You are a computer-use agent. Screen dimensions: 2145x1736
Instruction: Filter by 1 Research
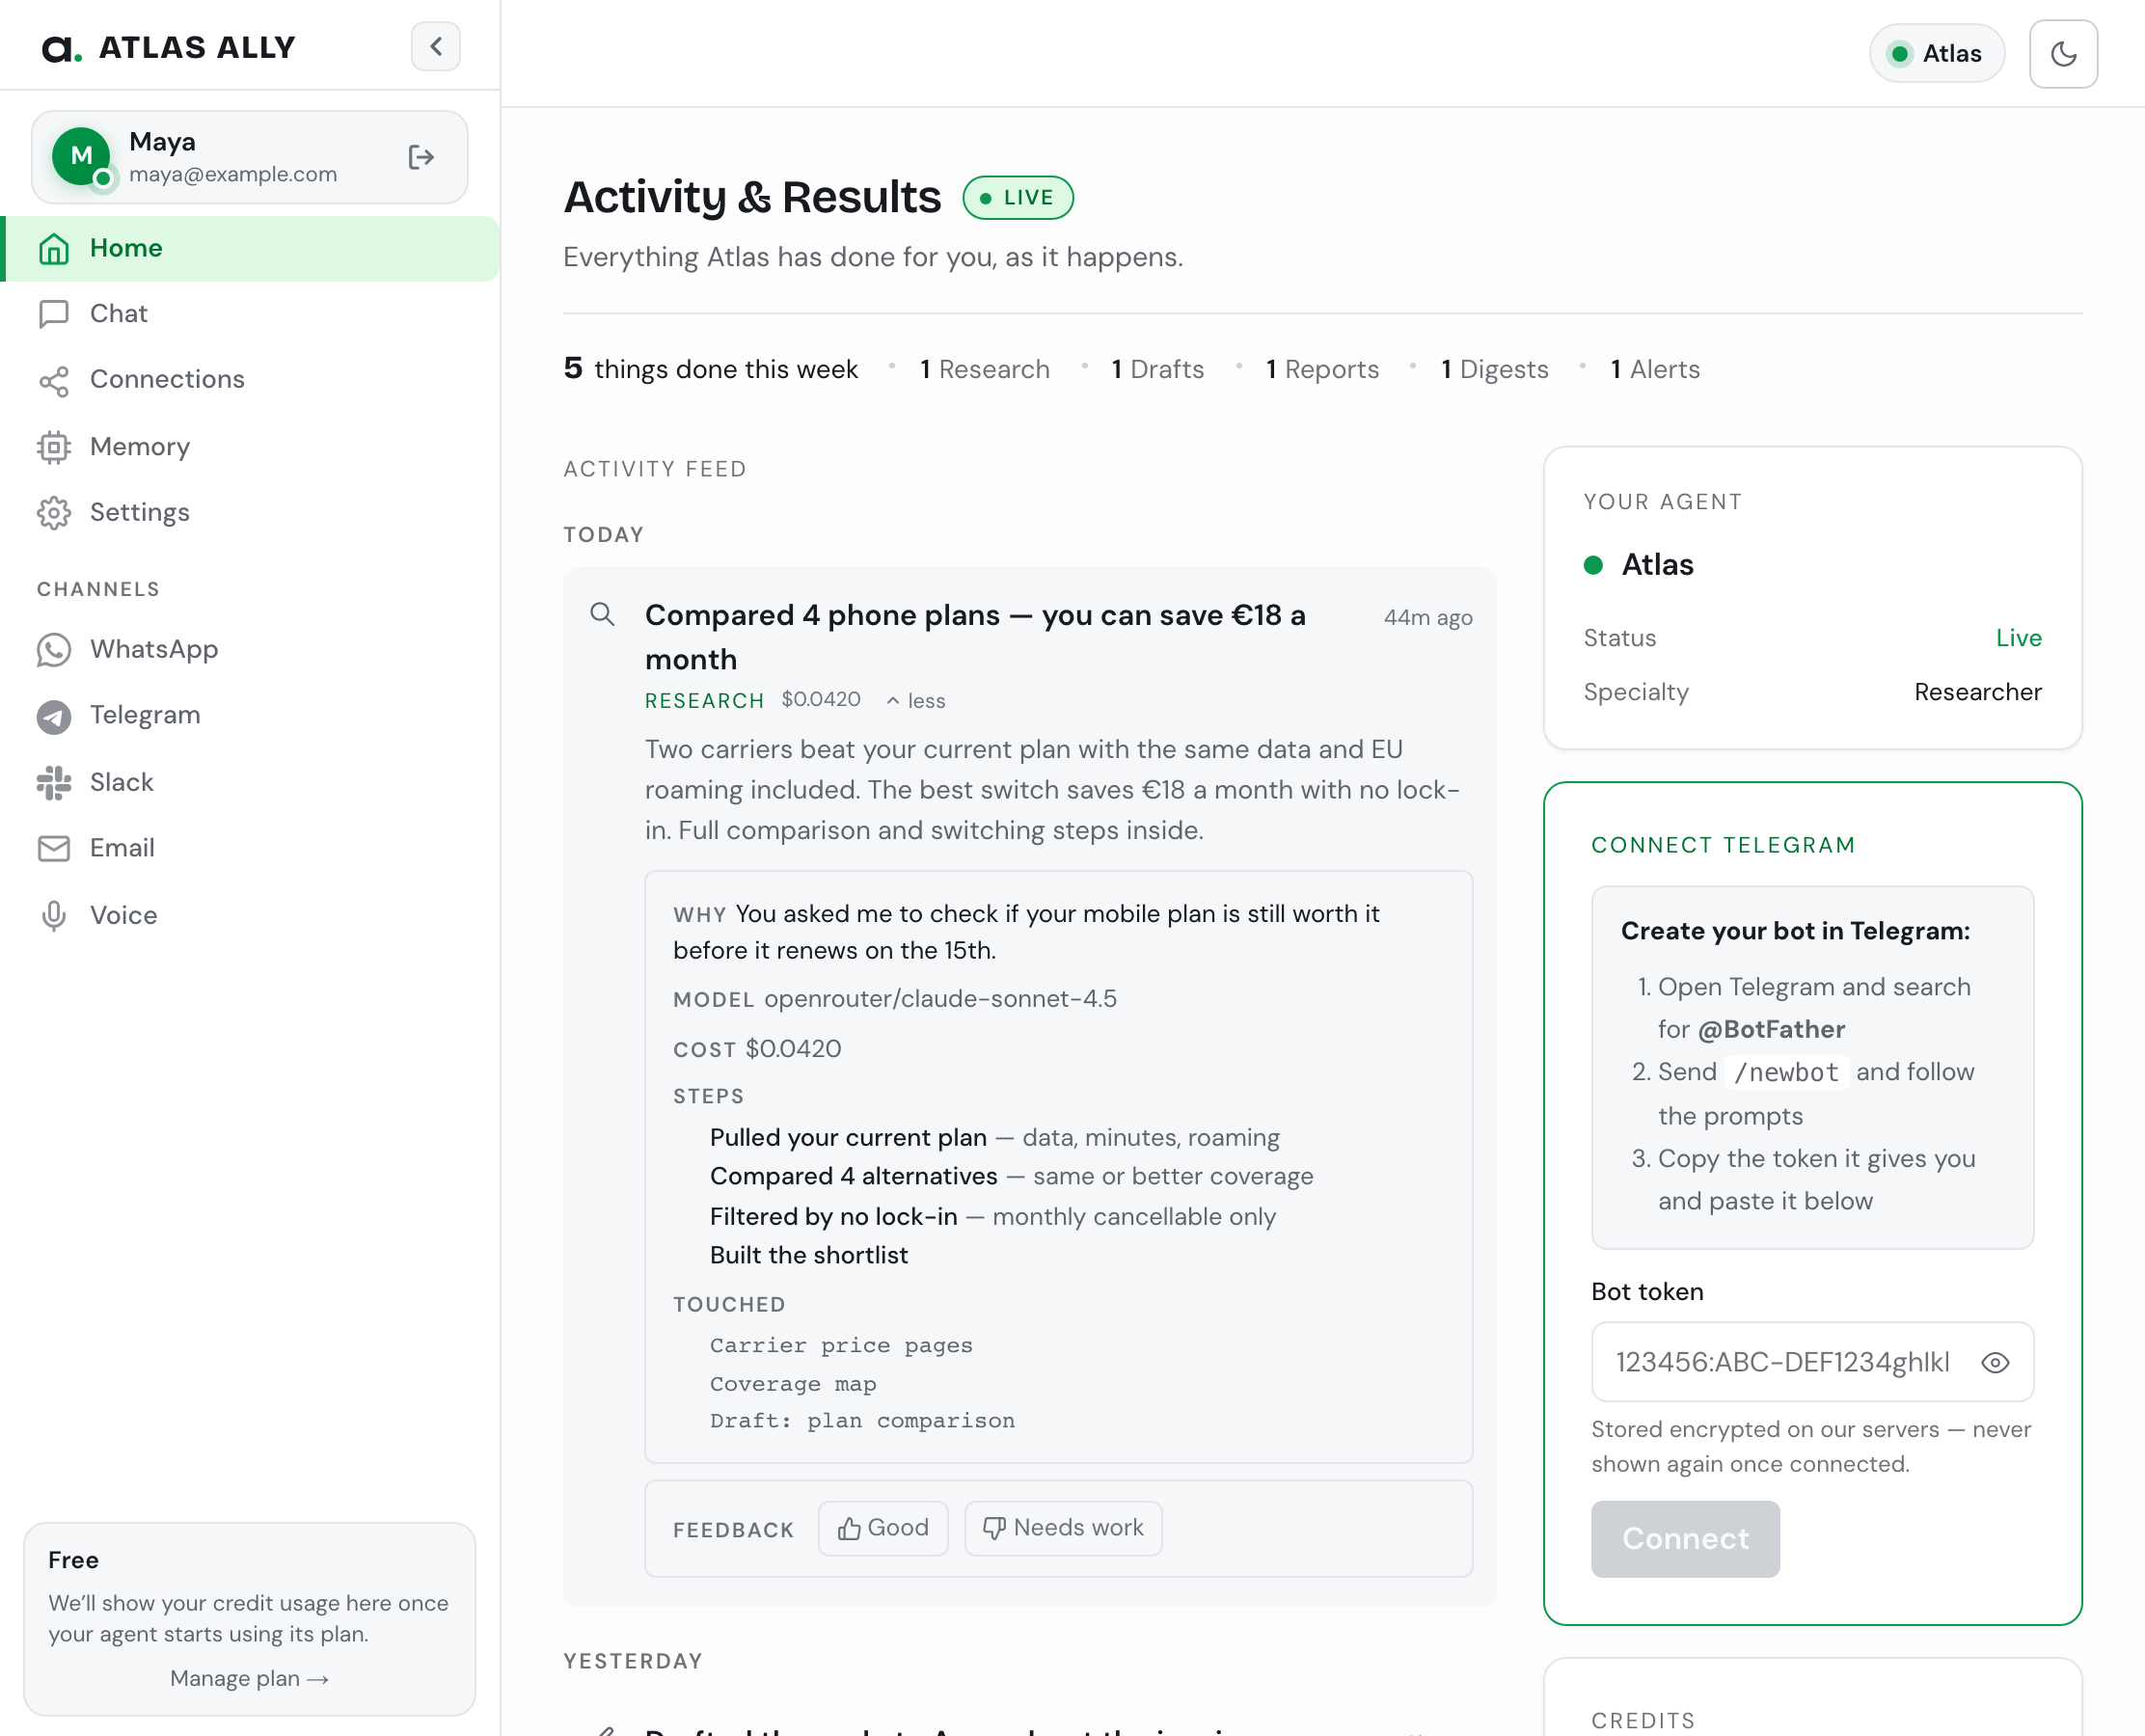(x=985, y=370)
